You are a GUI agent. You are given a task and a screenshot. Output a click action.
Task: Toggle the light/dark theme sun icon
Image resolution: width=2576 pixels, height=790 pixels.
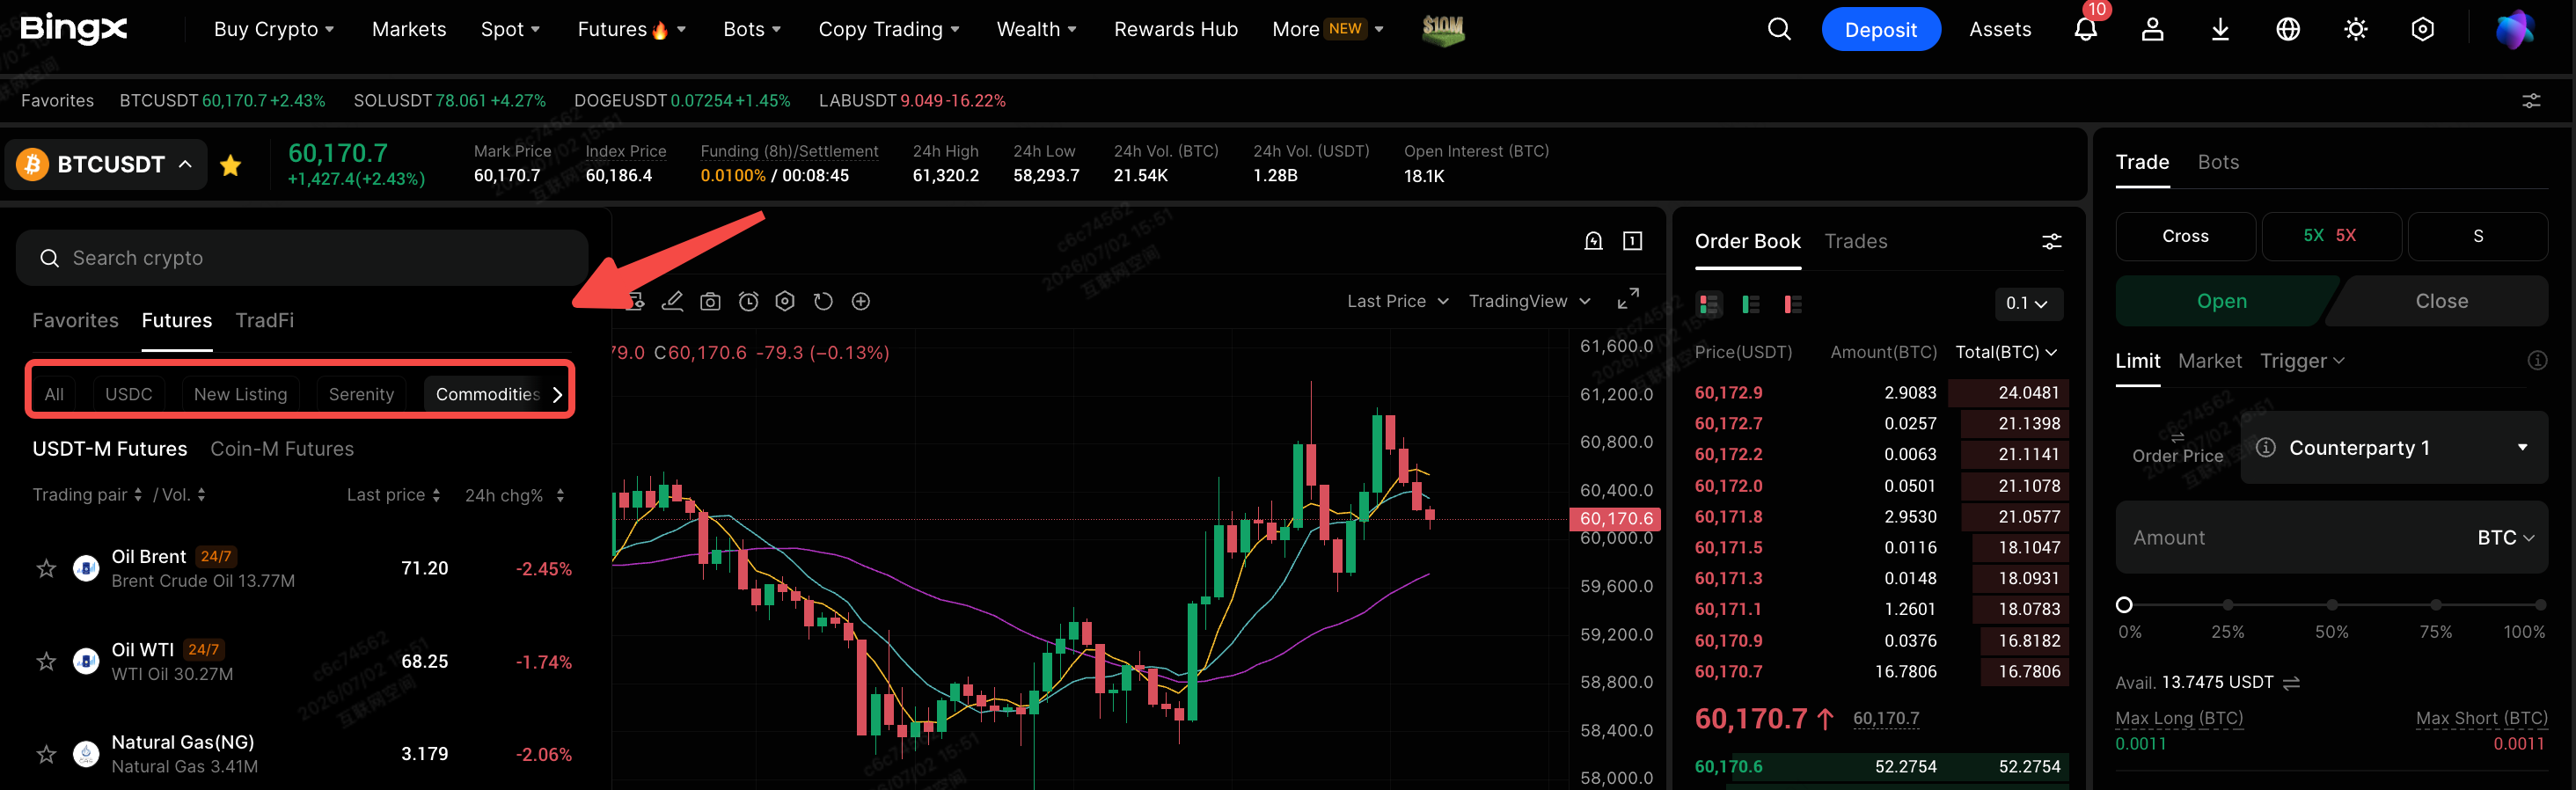click(2355, 29)
